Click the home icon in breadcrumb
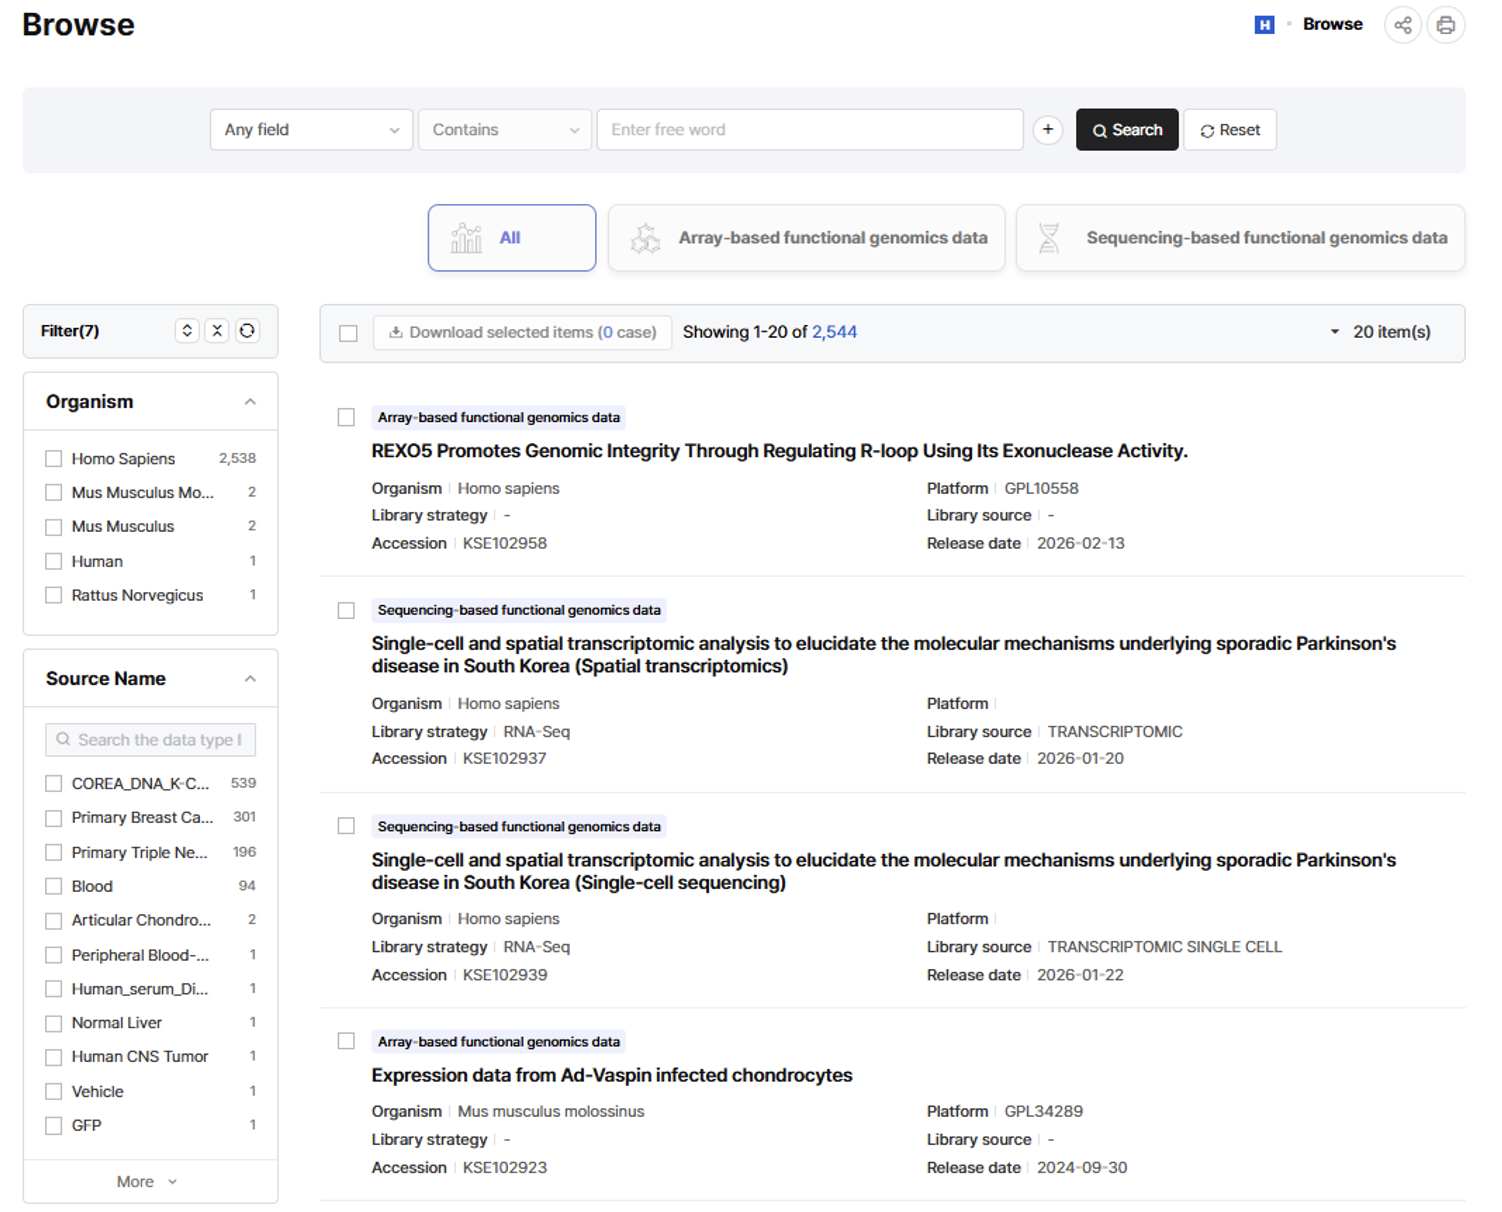Viewport: 1502px width, 1212px height. (x=1264, y=25)
